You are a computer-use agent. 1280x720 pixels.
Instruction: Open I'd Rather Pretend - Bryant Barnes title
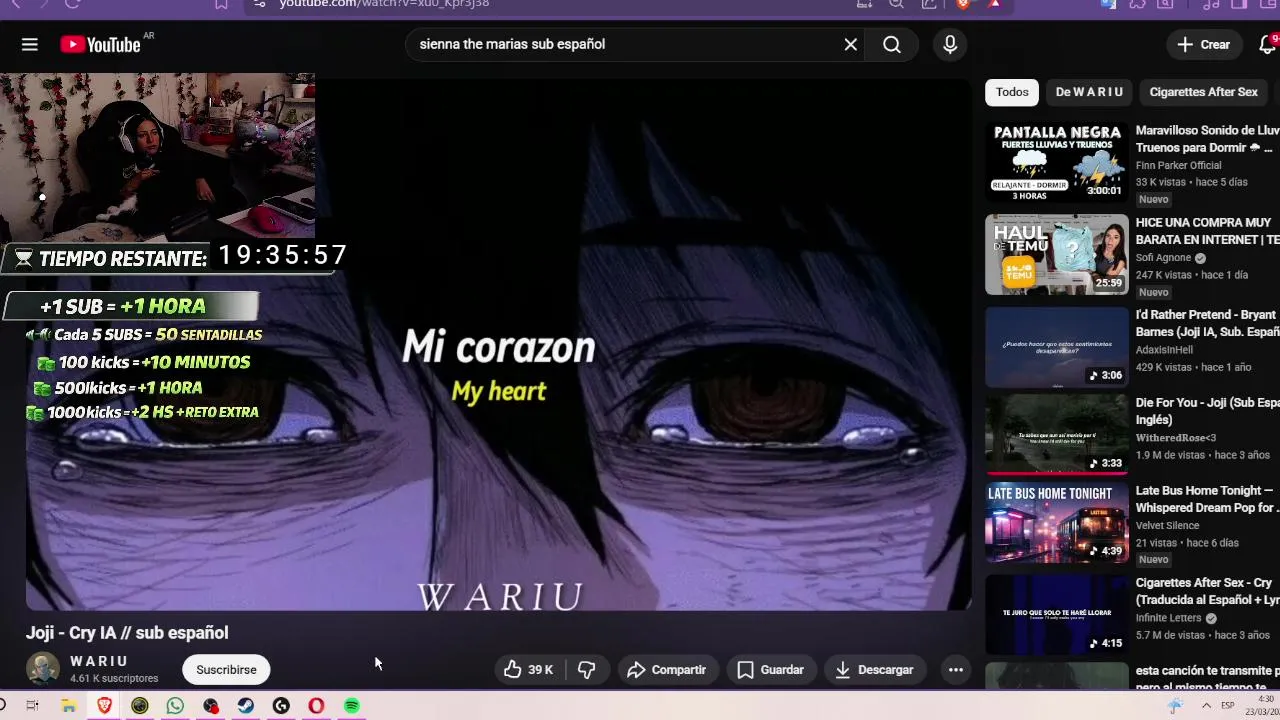[1207, 323]
